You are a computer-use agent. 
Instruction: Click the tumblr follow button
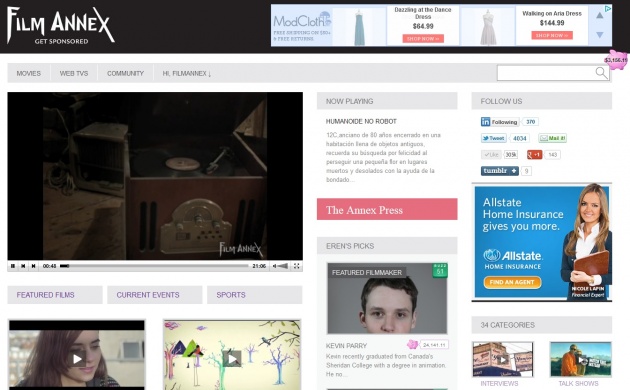500,171
